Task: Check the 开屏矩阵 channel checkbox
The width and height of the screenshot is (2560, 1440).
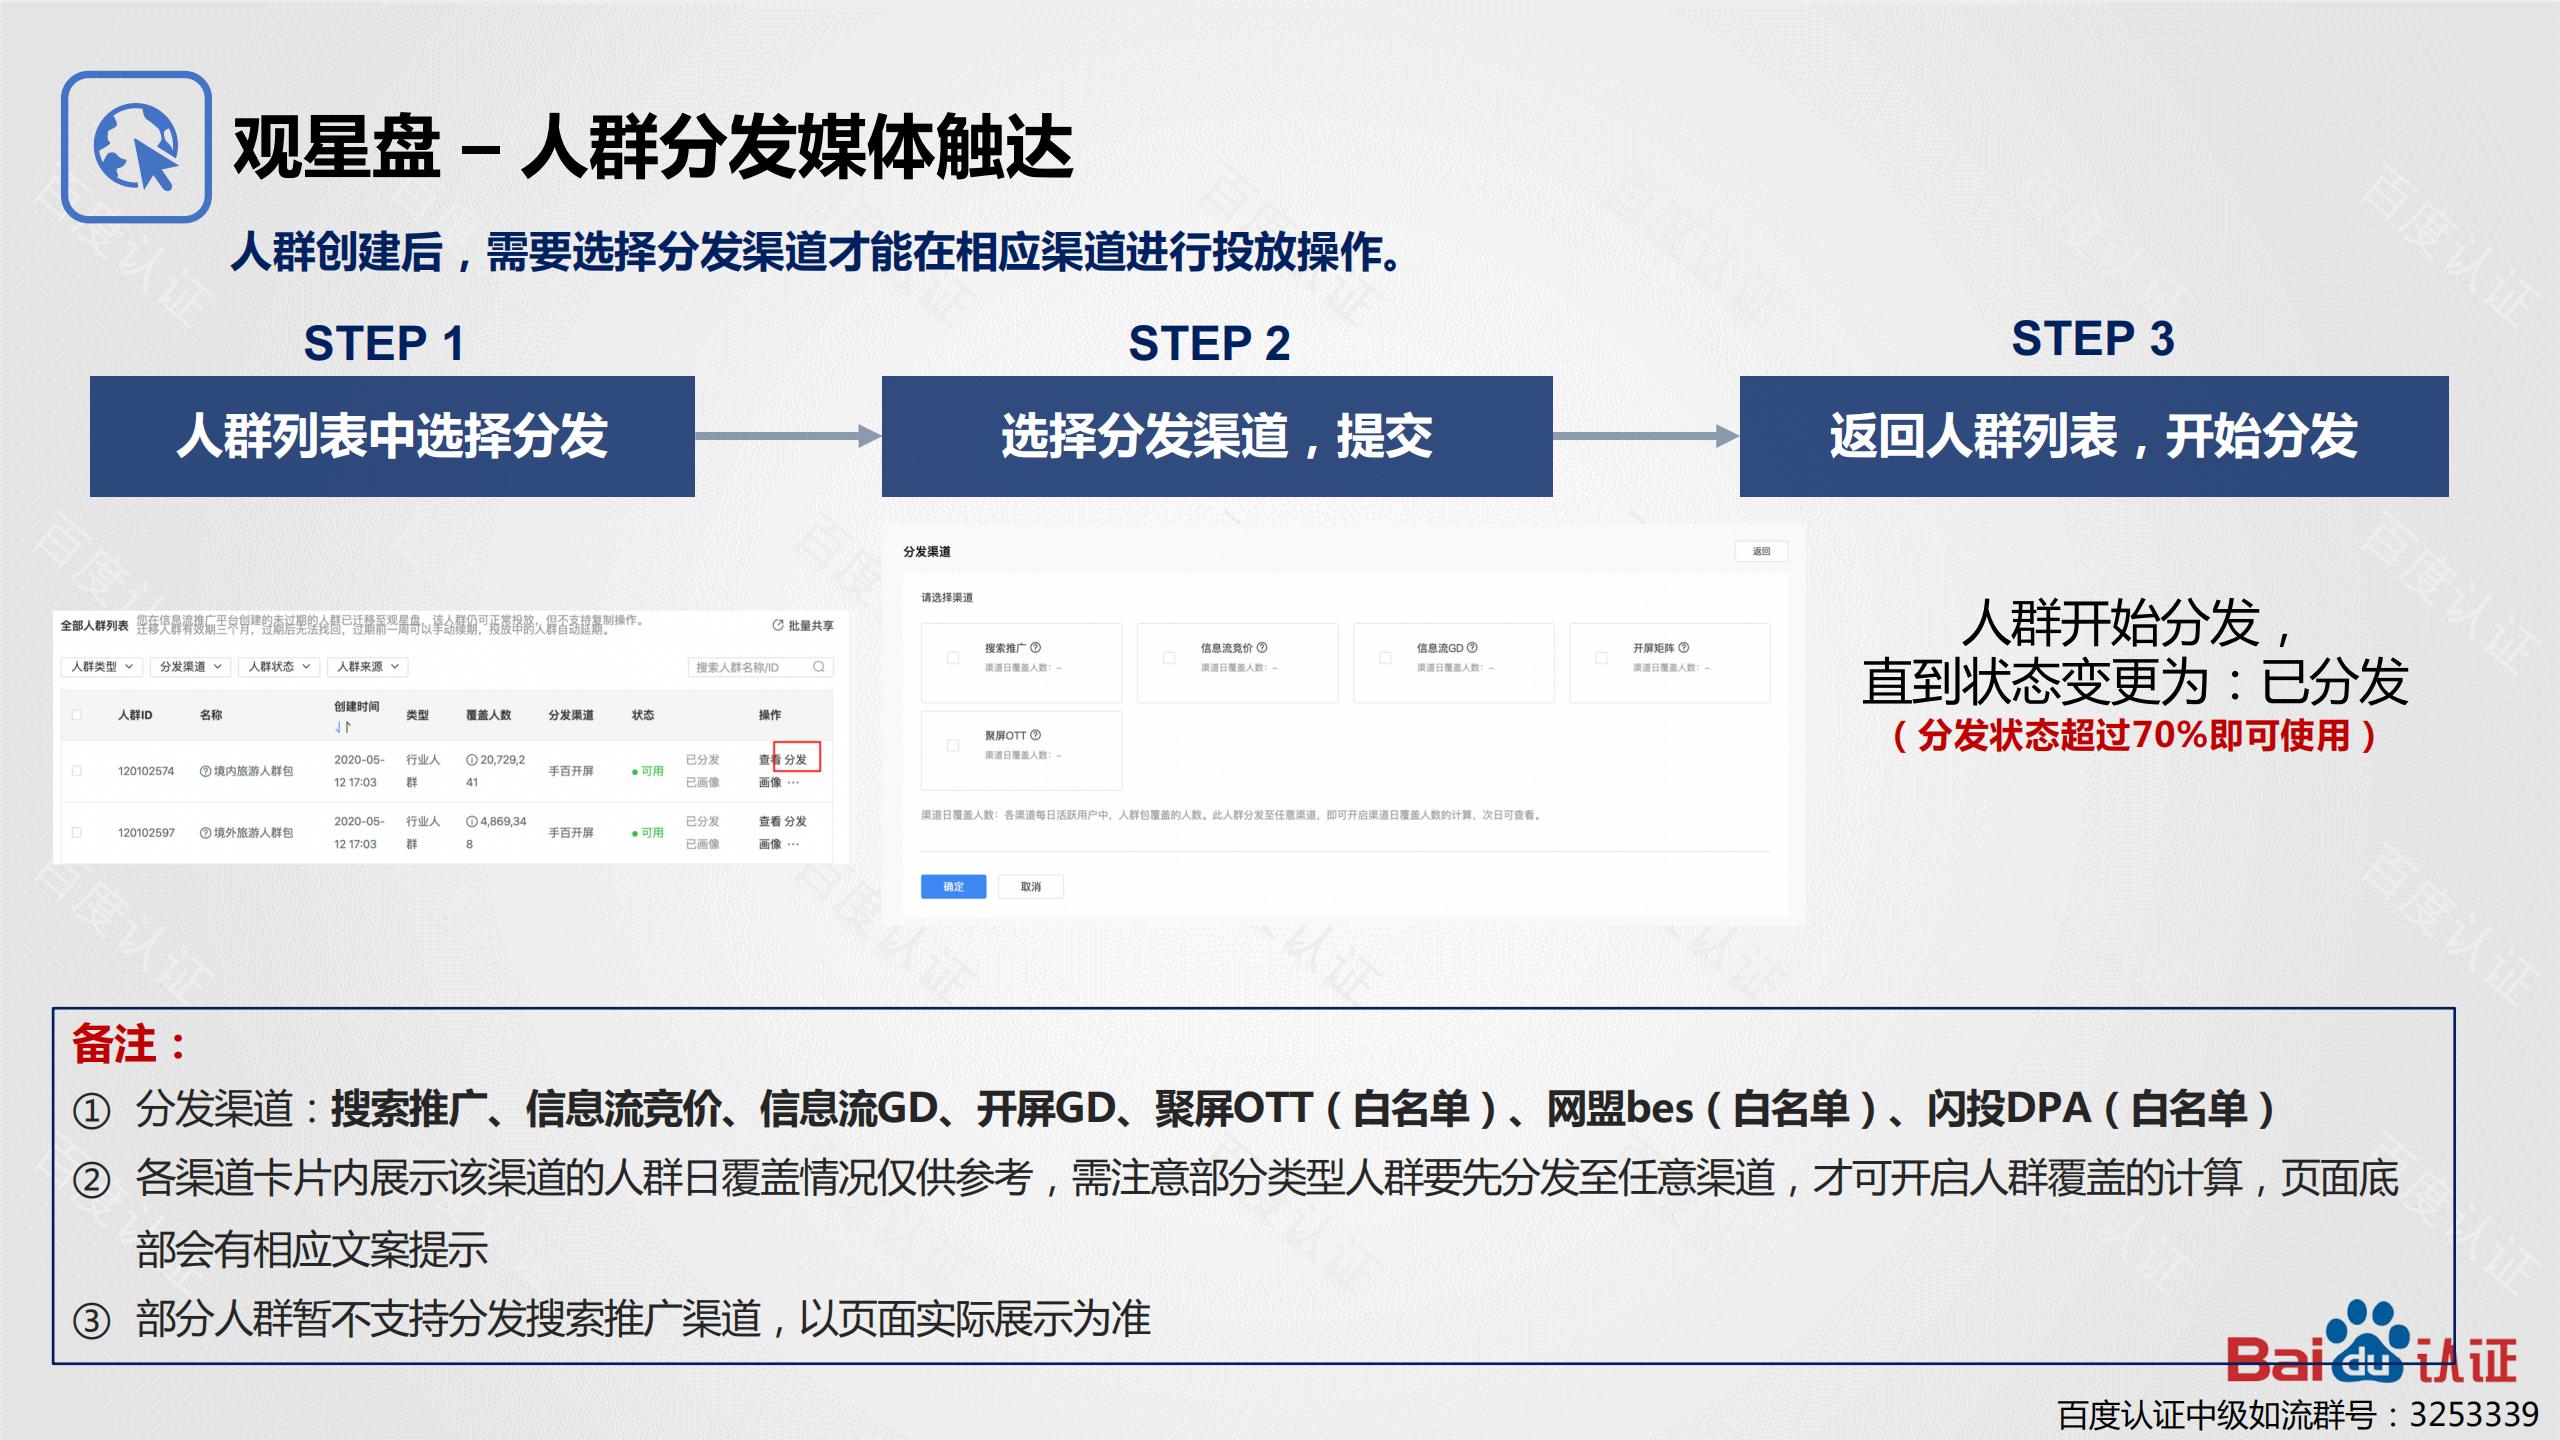Action: [x=1601, y=658]
